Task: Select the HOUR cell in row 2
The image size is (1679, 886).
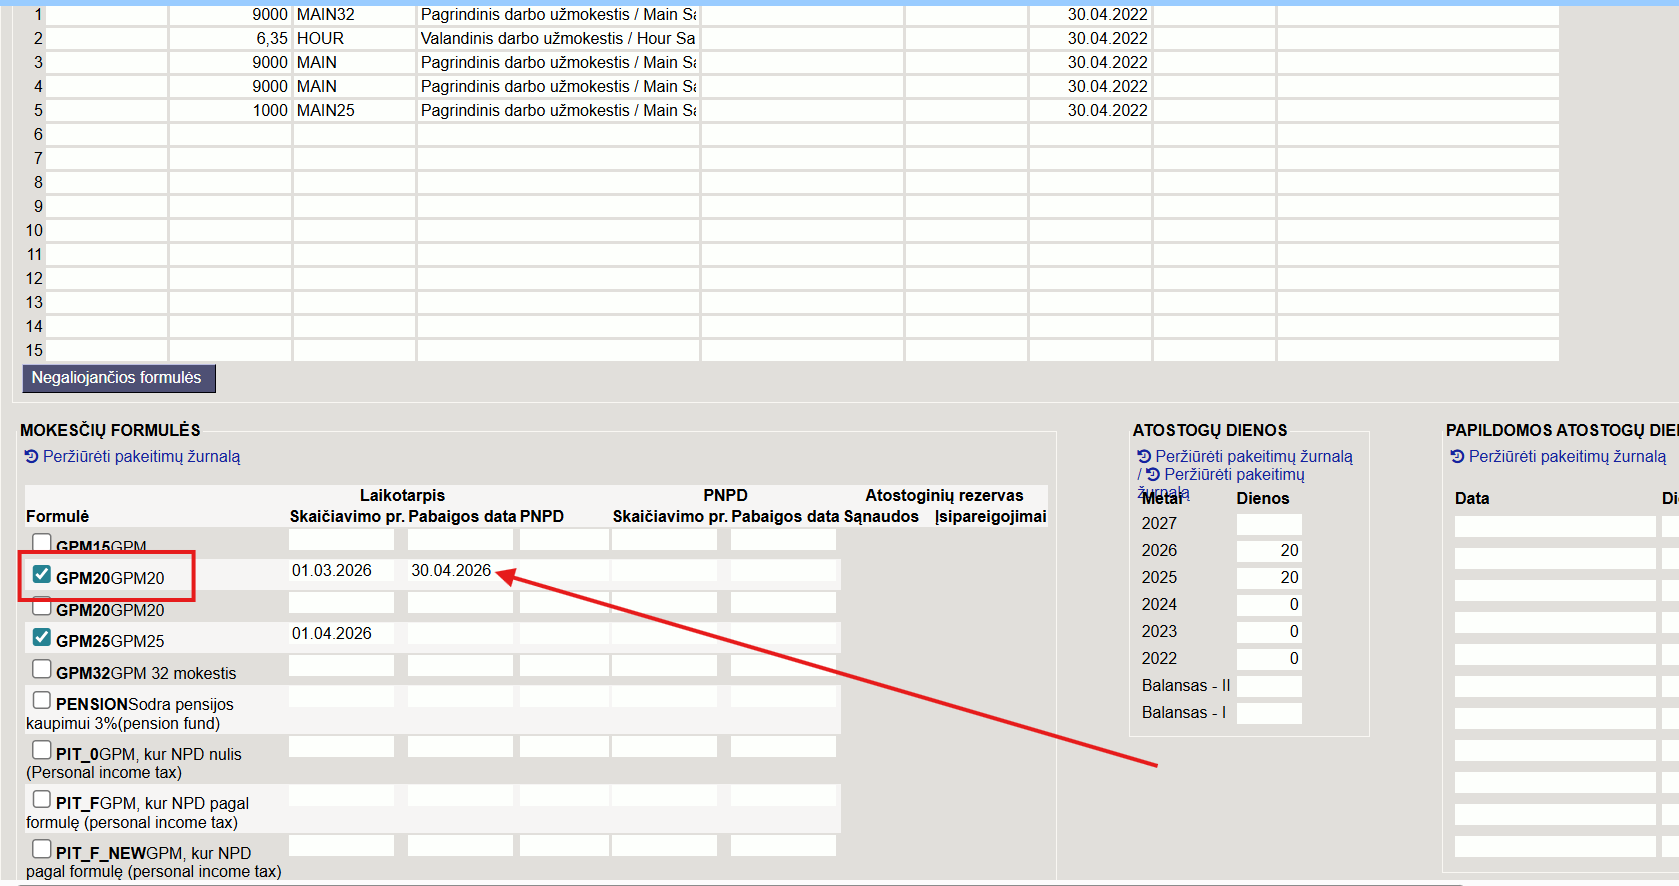Action: coord(353,39)
